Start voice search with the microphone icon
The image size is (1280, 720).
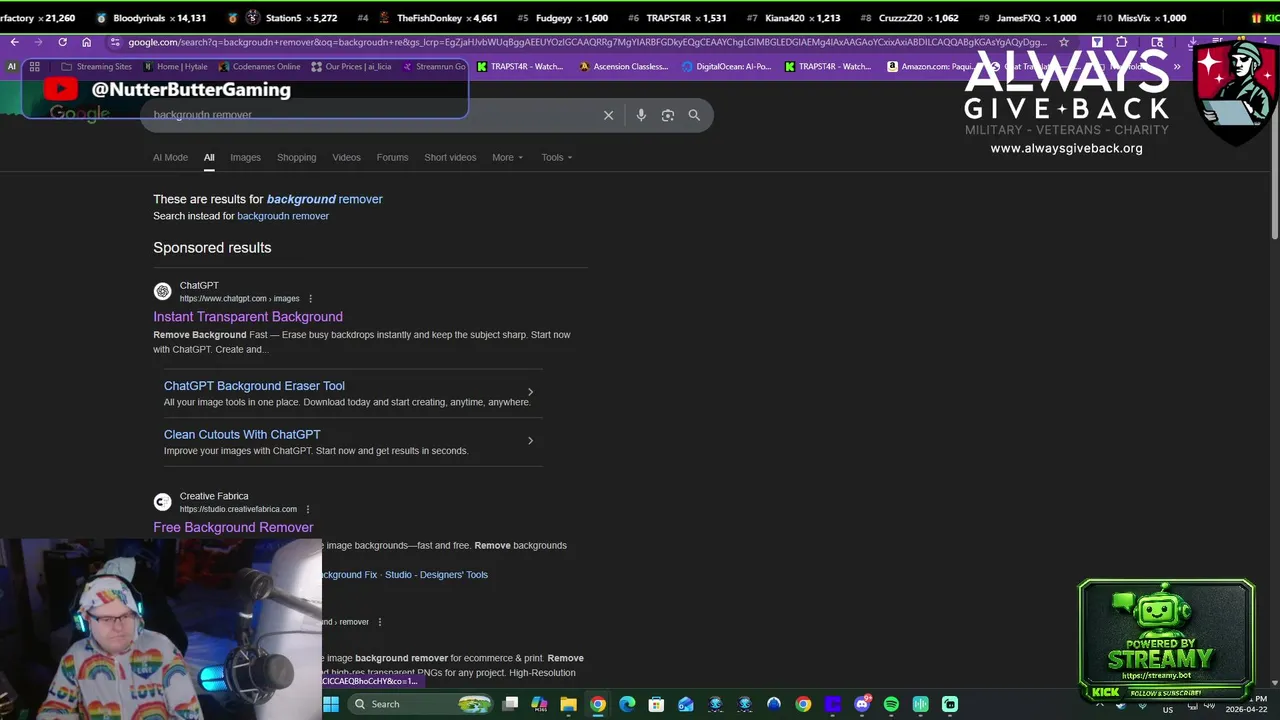point(641,115)
